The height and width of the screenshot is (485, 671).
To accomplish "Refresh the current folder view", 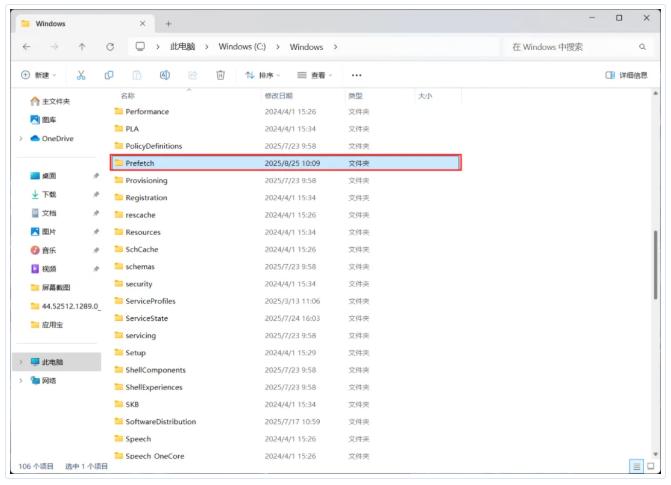I will pyautogui.click(x=110, y=47).
